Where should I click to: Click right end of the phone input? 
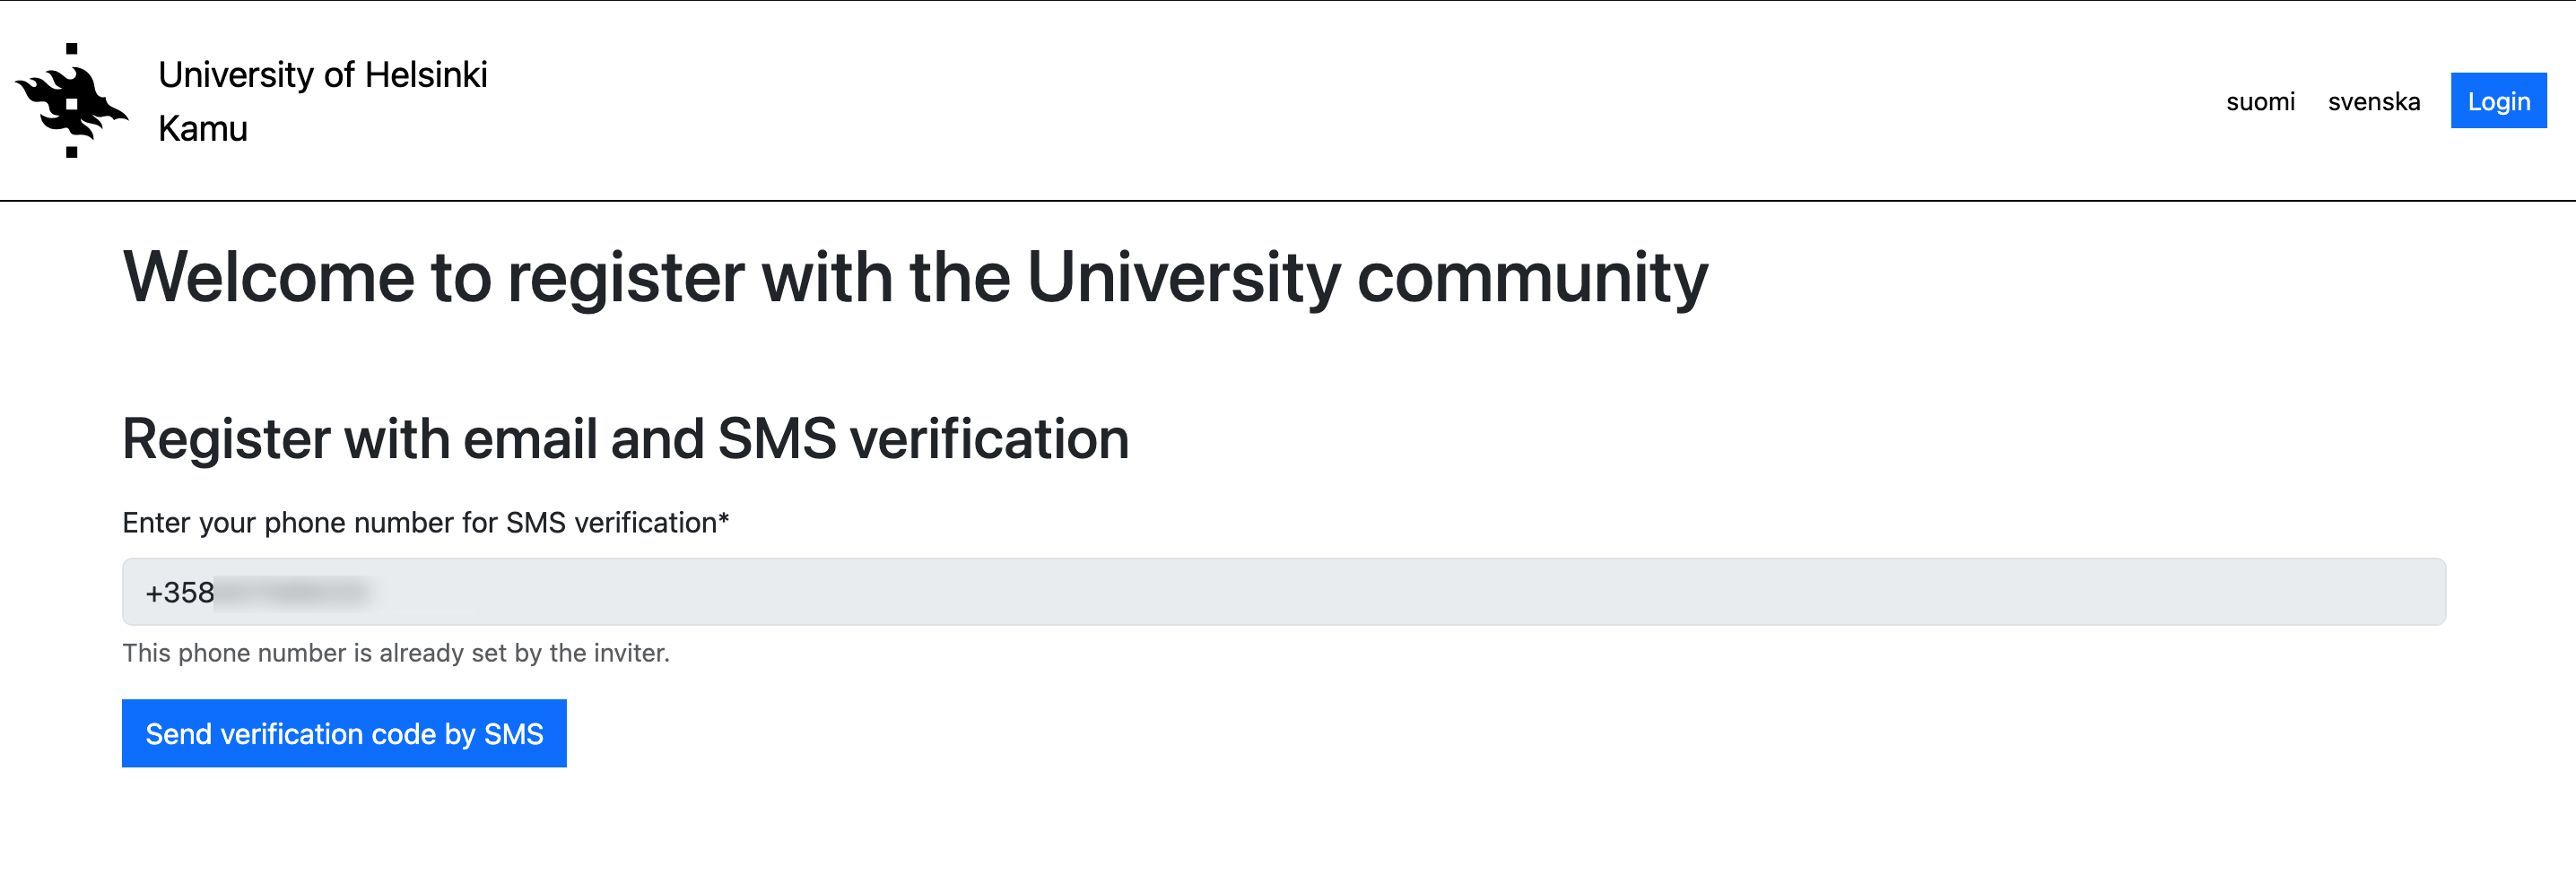tap(2400, 592)
